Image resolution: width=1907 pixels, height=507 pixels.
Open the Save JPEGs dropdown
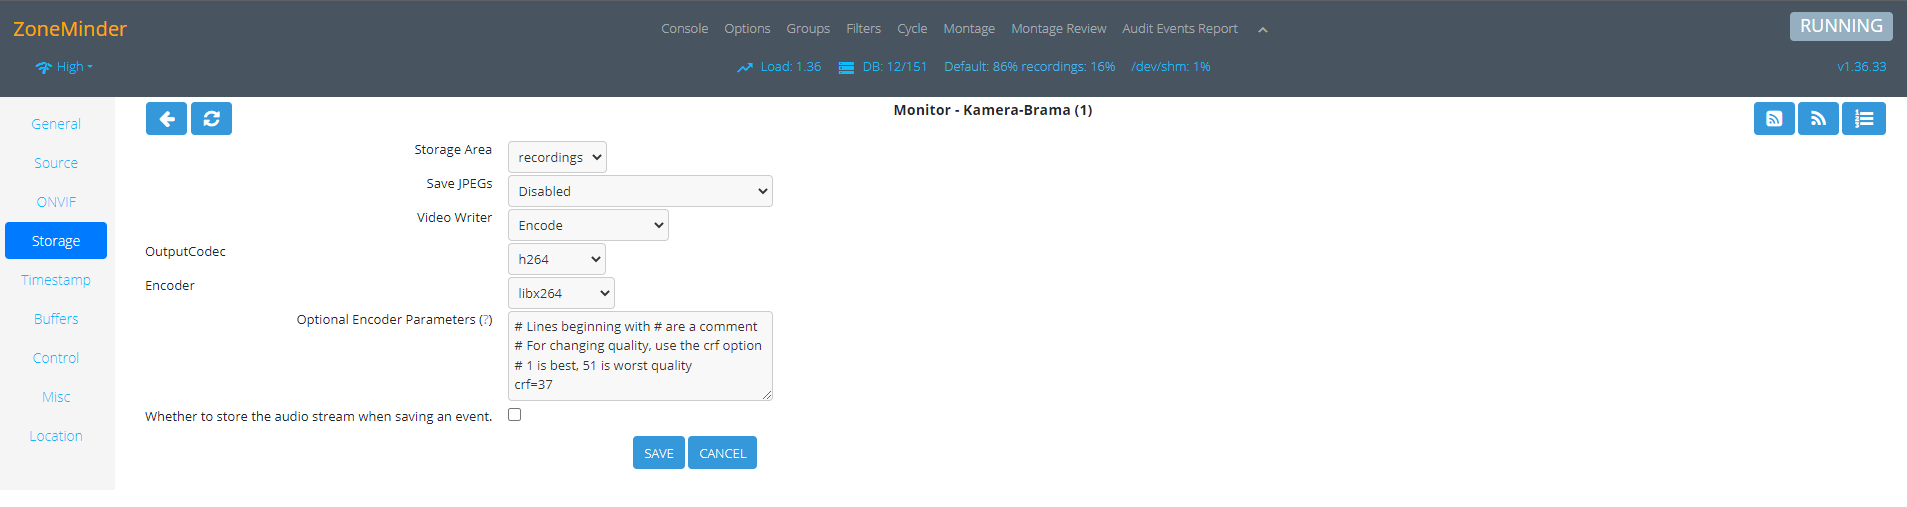pos(640,191)
